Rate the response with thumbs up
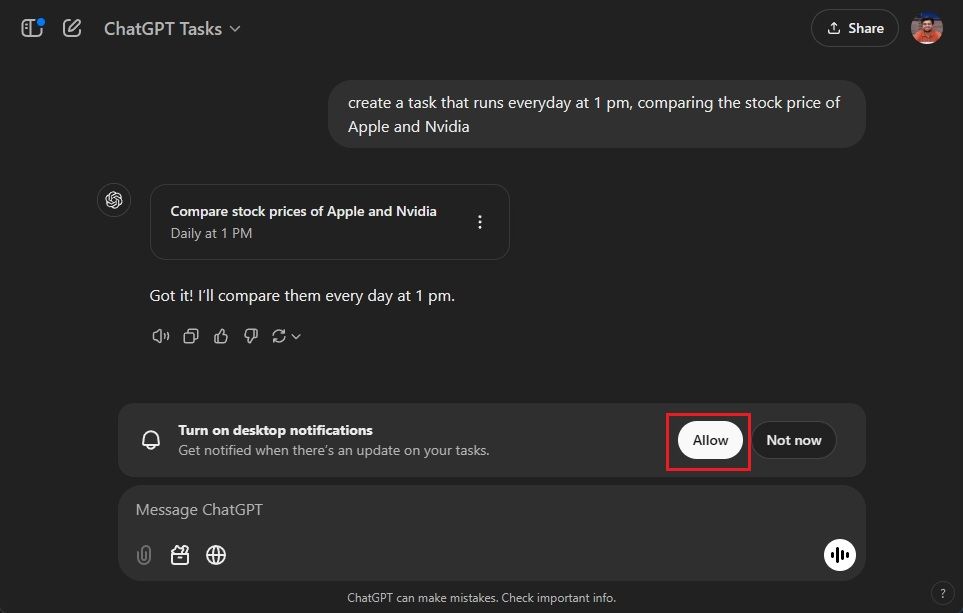 coord(220,336)
